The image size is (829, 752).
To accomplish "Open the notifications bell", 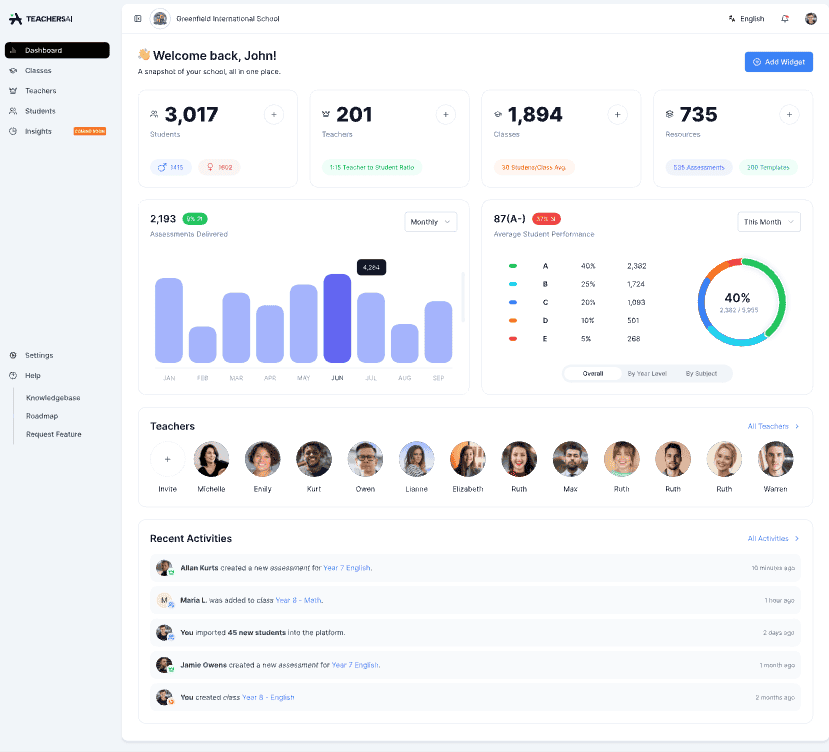I will 785,18.
